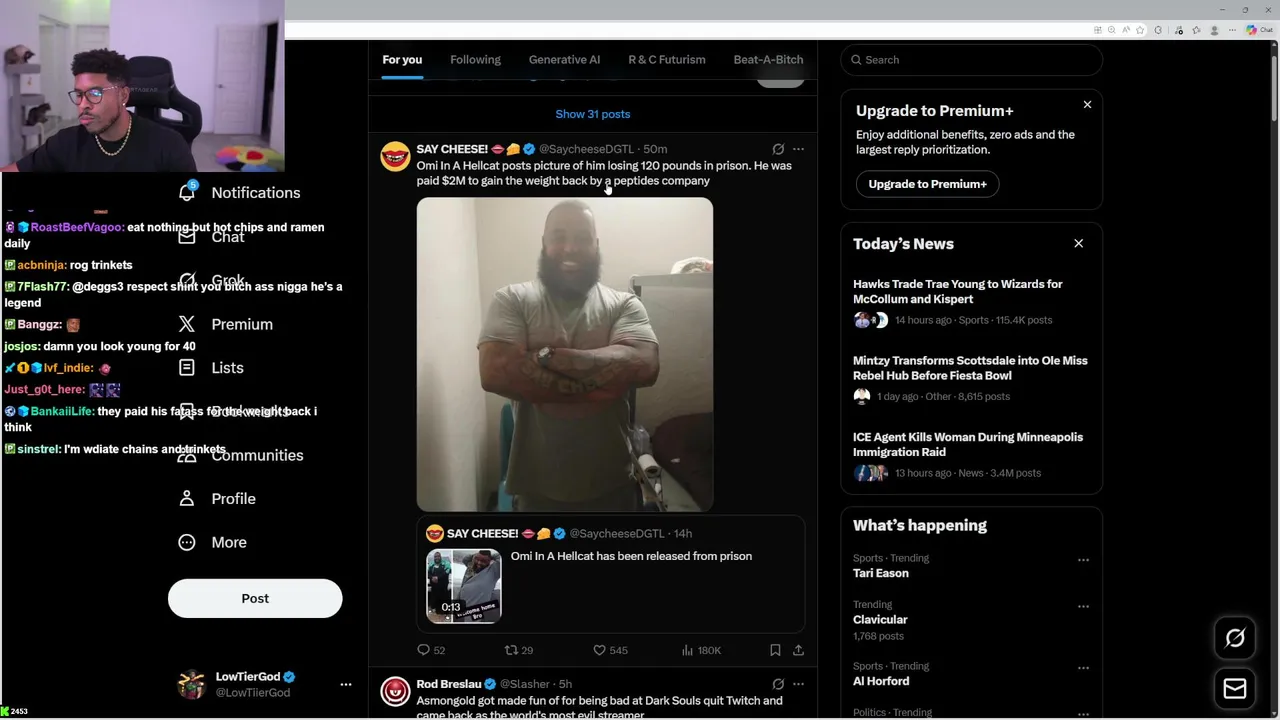Open options for Tari Eason trend

1083,560
